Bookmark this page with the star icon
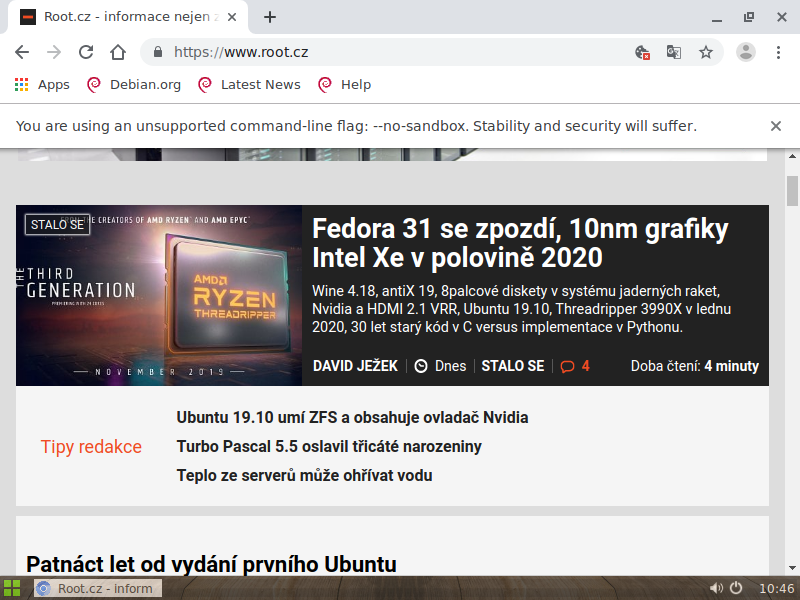Screen dimensions: 800x600 click(x=706, y=52)
